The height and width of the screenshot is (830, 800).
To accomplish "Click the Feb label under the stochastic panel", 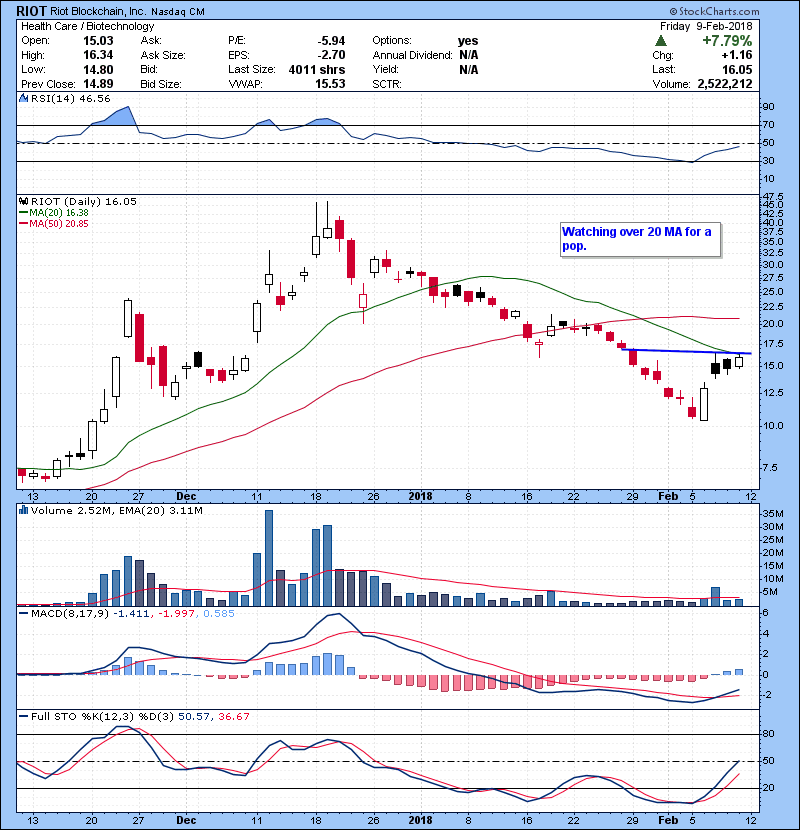I will (668, 820).
